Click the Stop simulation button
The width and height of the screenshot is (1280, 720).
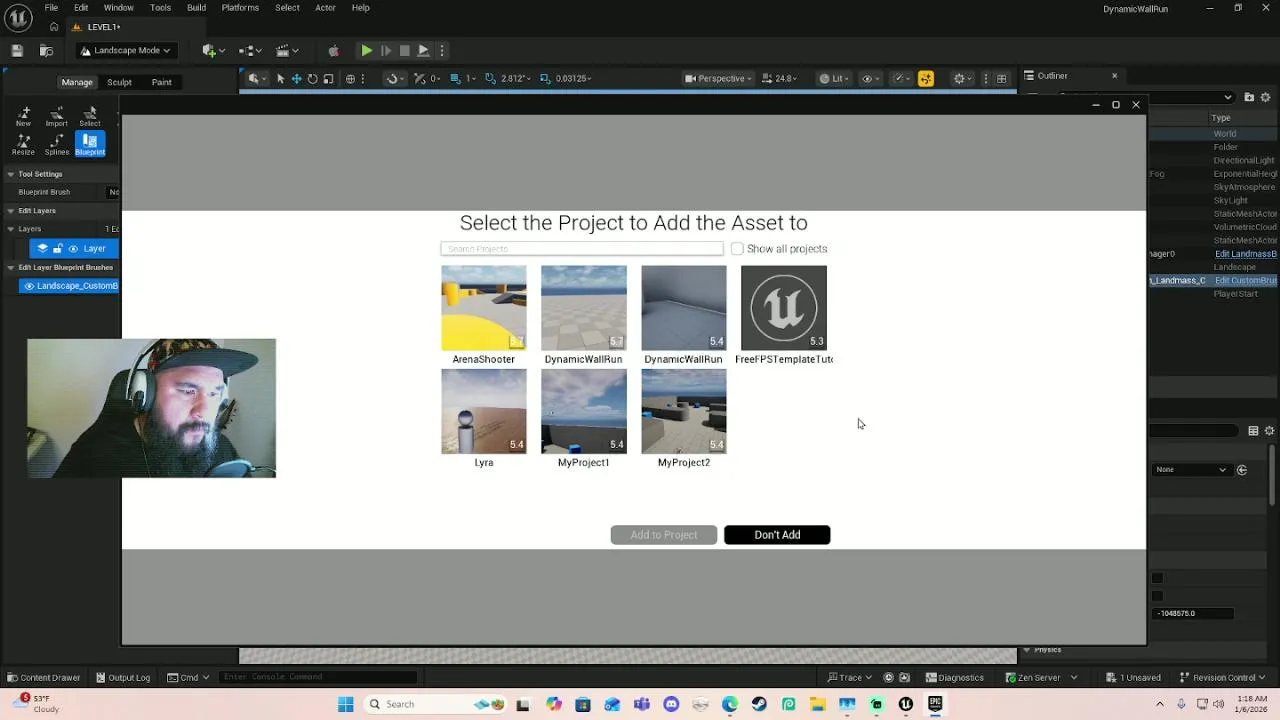404,50
